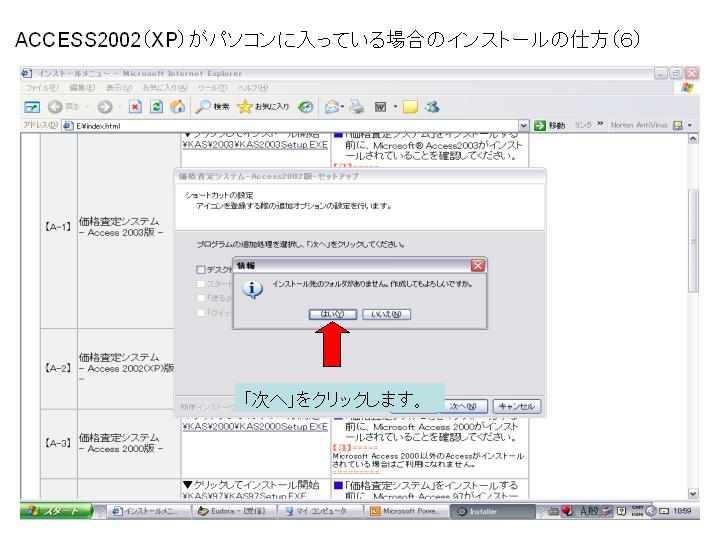
Task: Click the 次へ(N) button in setup
Action: 463,406
